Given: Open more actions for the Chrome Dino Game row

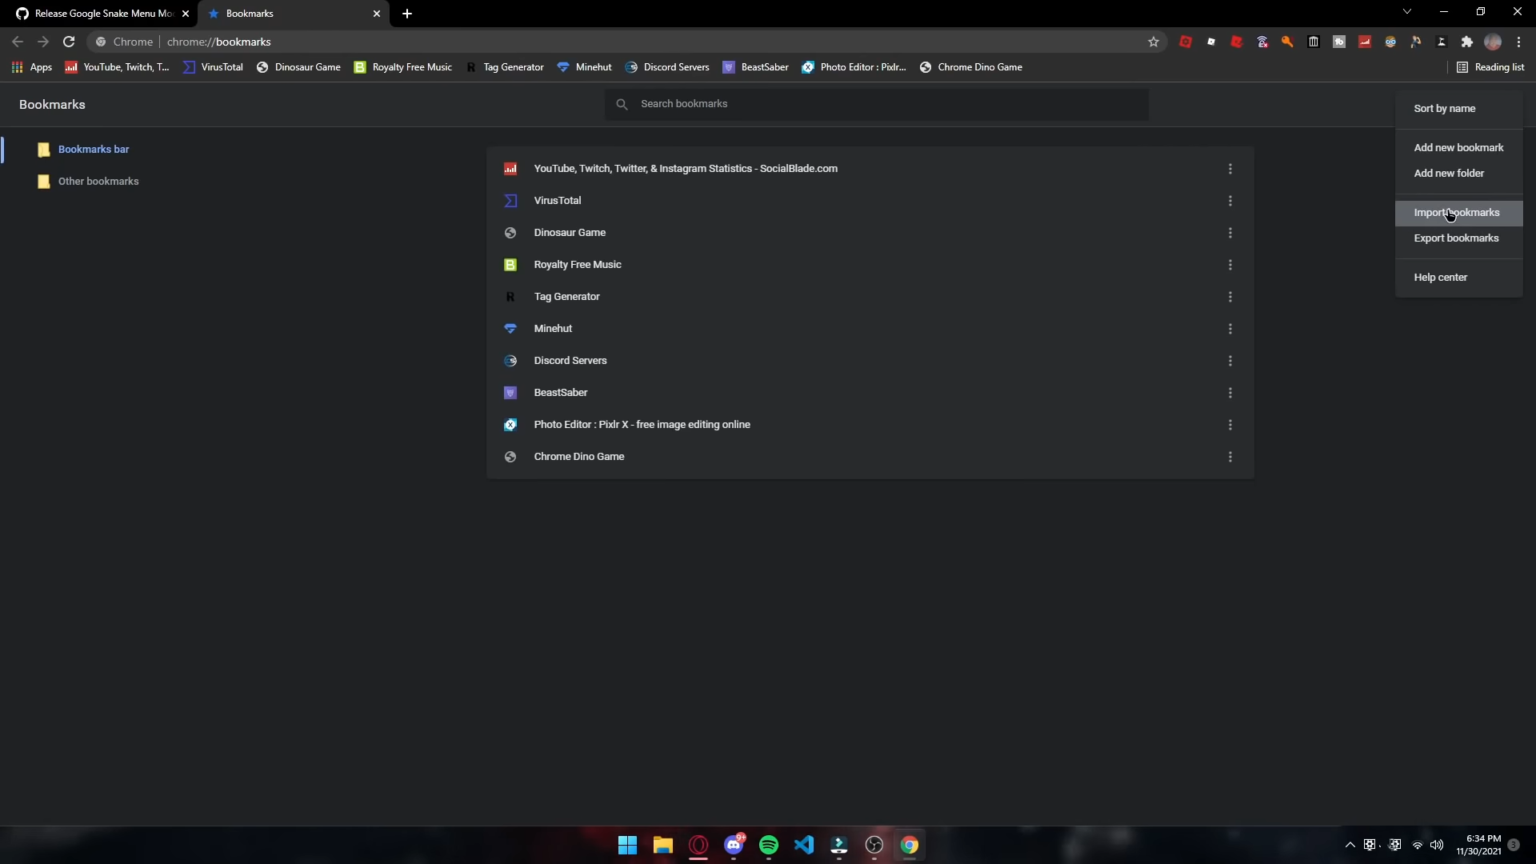Looking at the screenshot, I should click(x=1230, y=457).
